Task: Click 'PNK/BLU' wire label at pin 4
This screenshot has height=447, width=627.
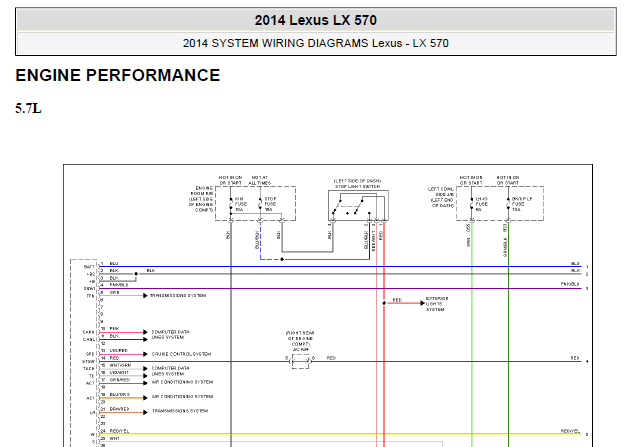Action: (x=119, y=285)
